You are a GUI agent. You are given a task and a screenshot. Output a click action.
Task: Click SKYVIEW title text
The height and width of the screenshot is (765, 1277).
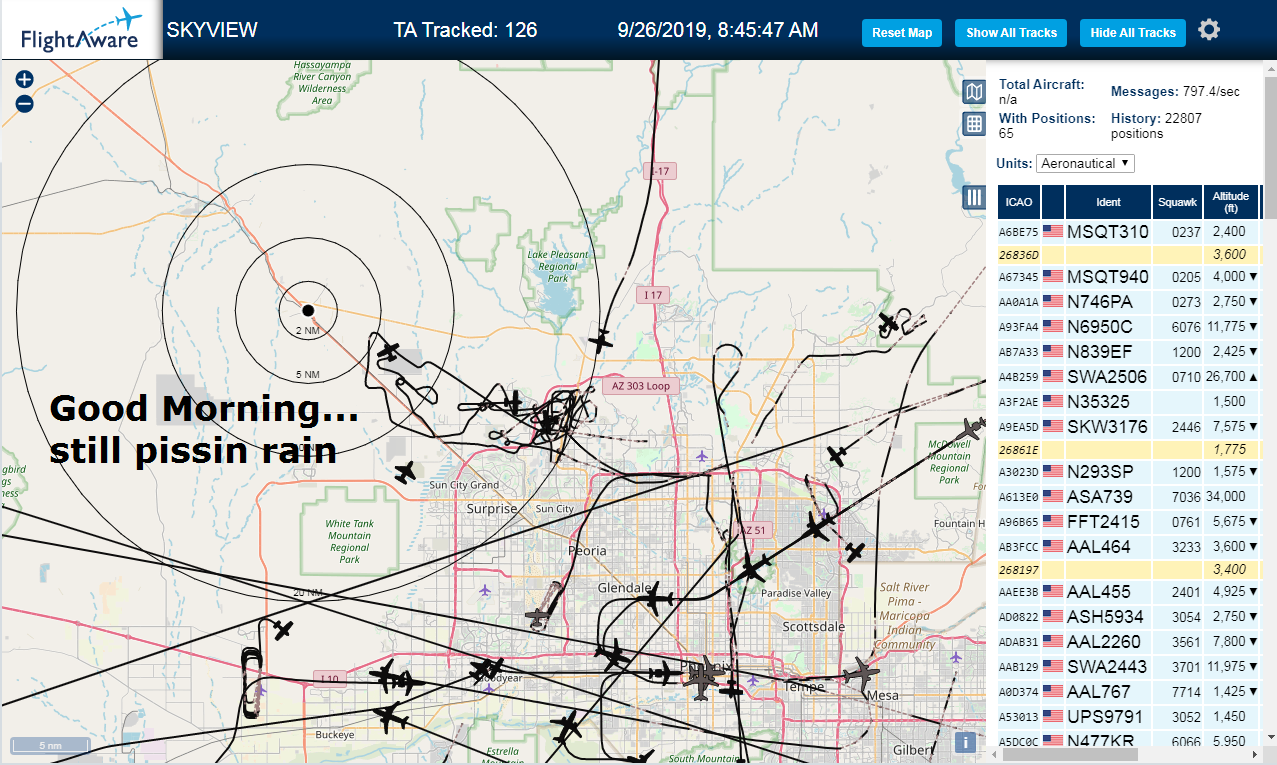(x=212, y=30)
